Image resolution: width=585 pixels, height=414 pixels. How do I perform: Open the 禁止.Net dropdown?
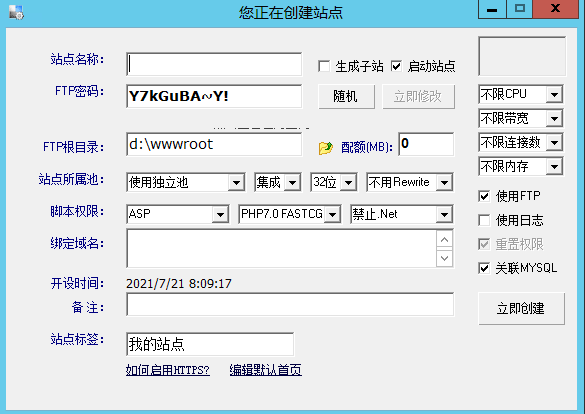[x=401, y=214]
